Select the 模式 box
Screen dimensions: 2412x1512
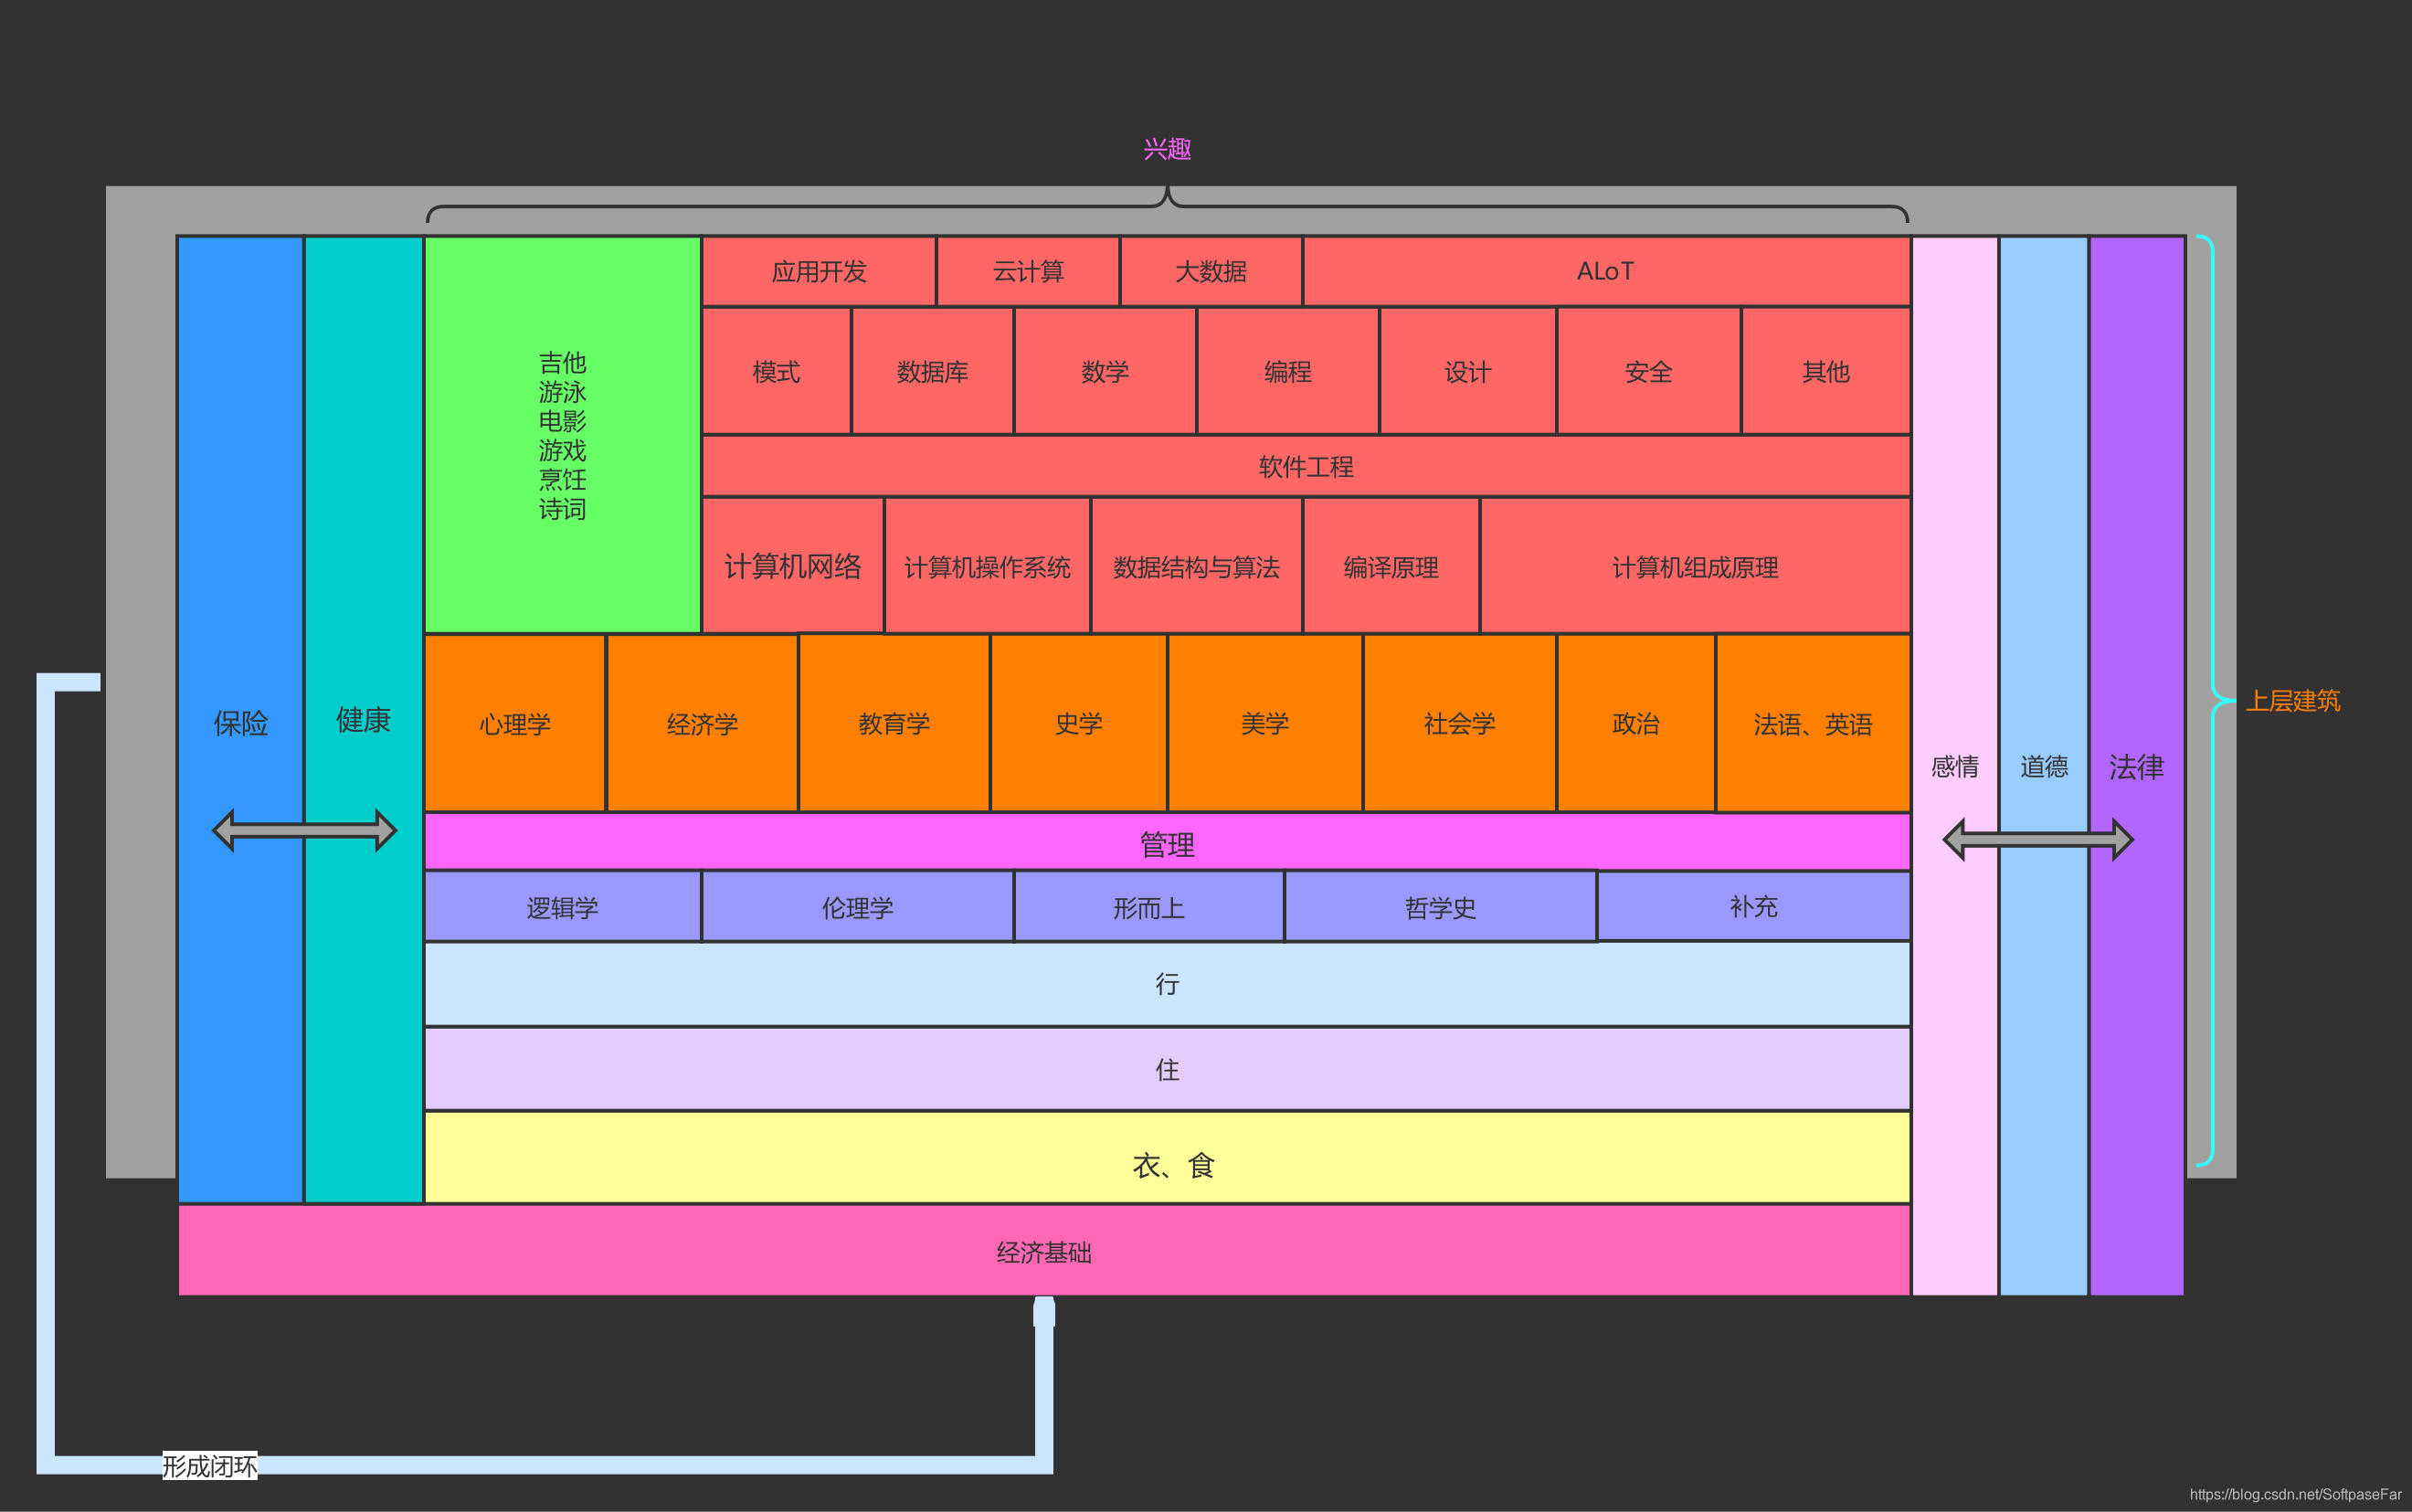click(x=776, y=371)
